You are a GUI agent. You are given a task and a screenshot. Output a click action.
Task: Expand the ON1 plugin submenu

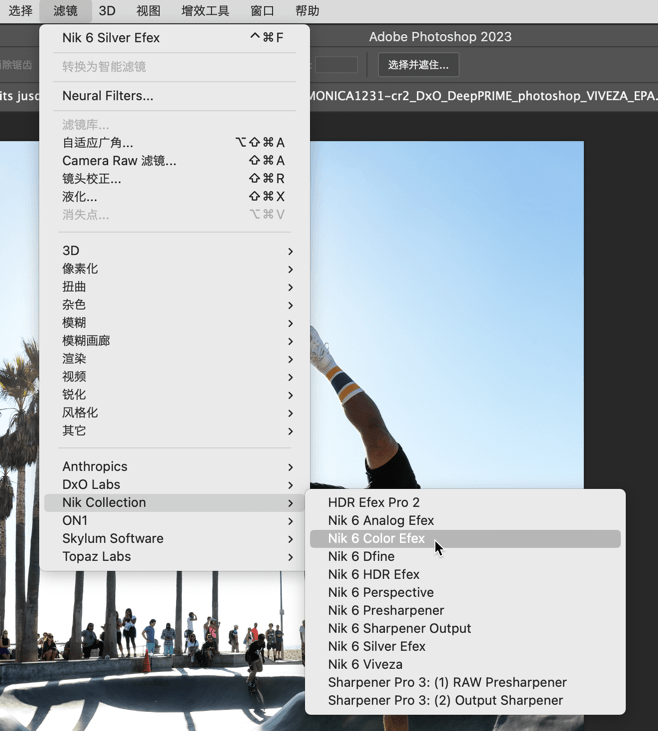point(174,521)
